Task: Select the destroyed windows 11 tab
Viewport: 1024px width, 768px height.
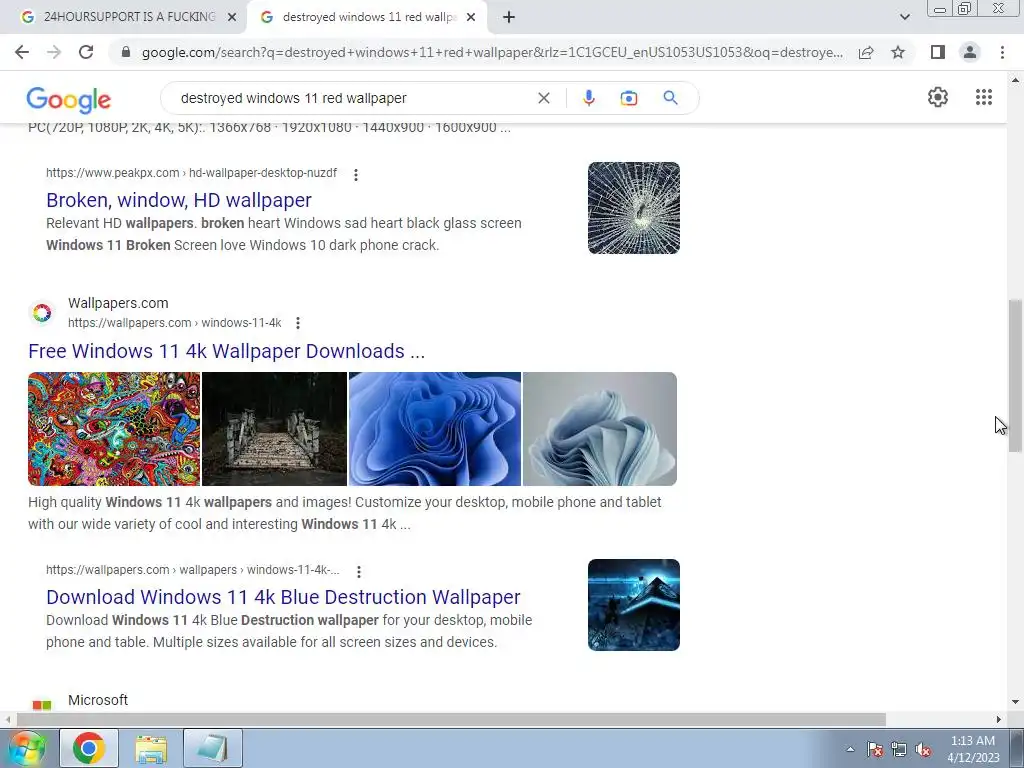Action: coord(369,17)
